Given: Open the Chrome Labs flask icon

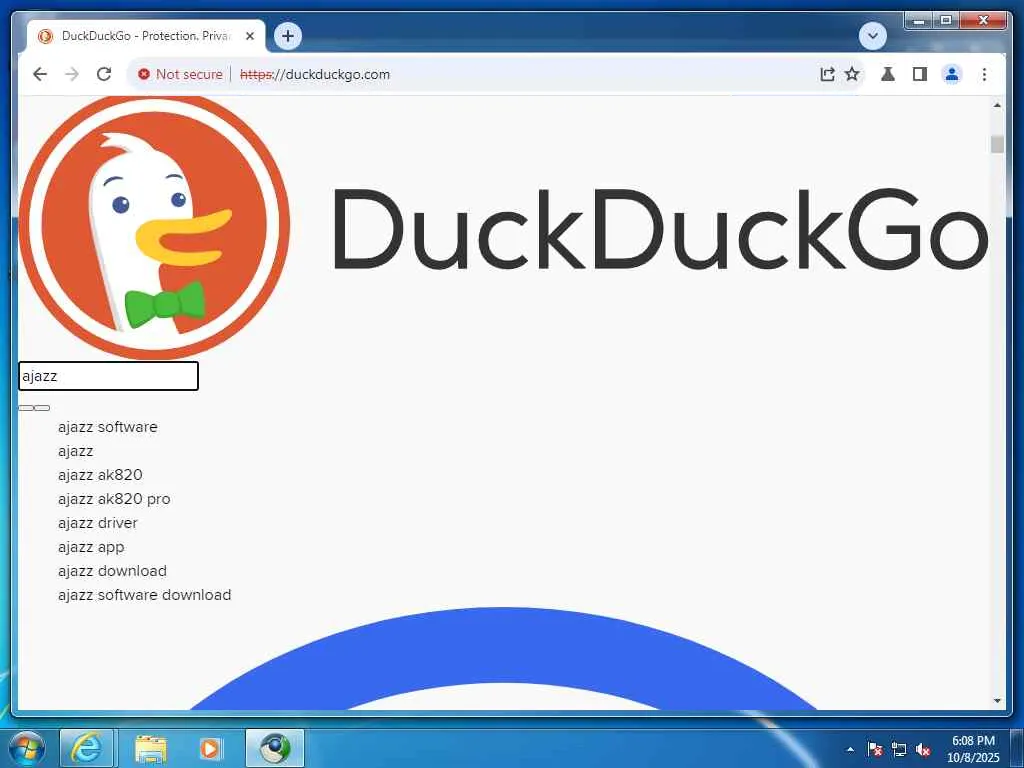Looking at the screenshot, I should coord(888,74).
